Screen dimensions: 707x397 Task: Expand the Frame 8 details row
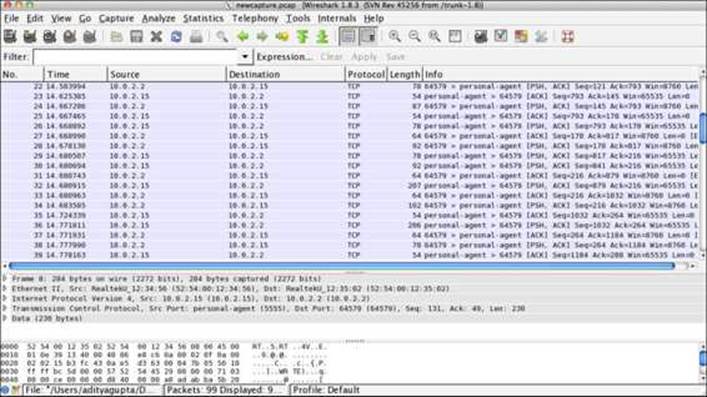tap(5, 279)
